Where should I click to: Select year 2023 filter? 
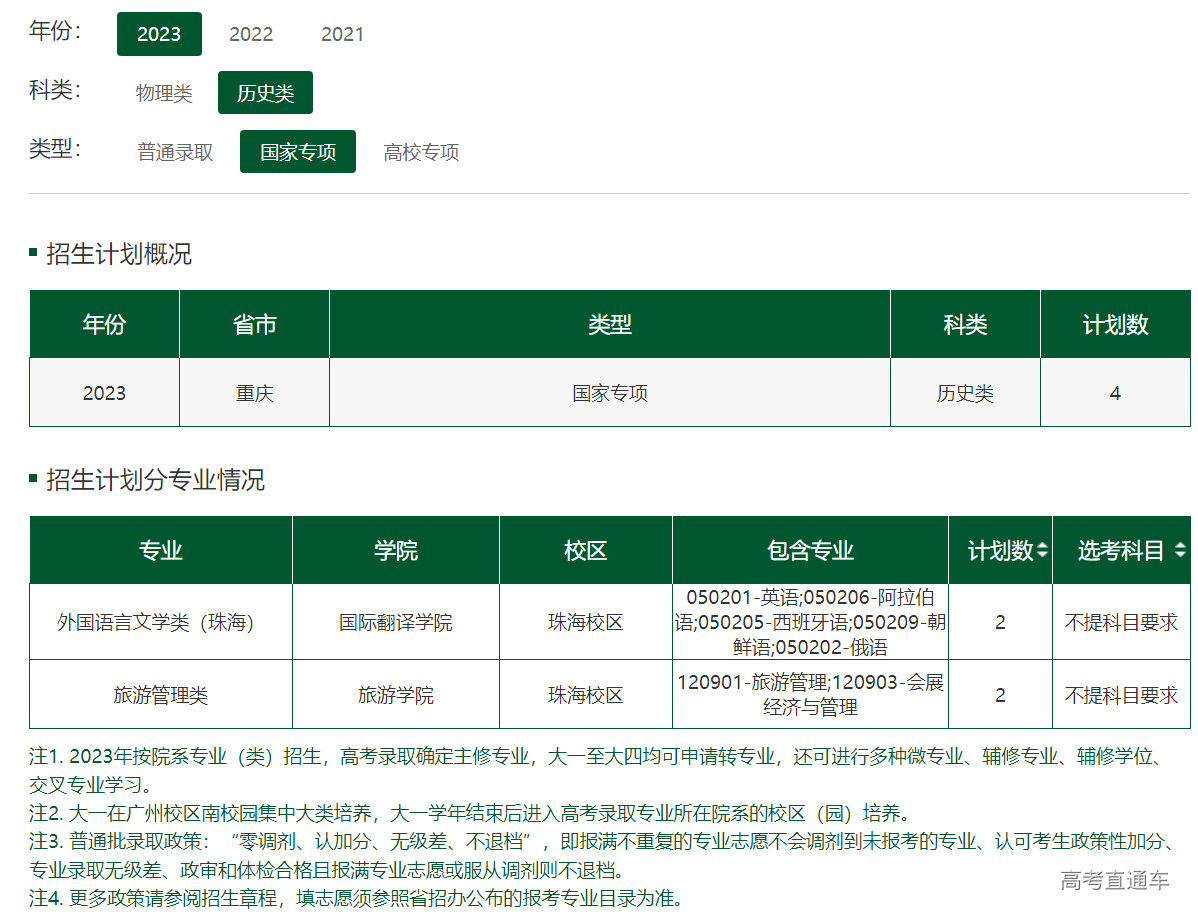point(159,34)
